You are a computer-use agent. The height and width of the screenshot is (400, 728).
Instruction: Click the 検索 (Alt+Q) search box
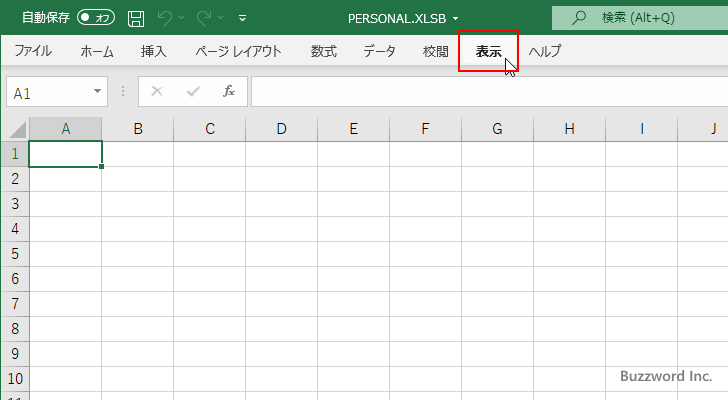(640, 18)
